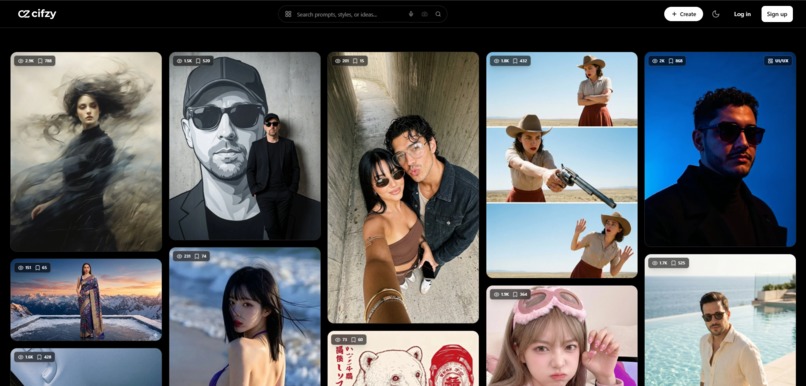Bookmark the girl with pink goggles card
806x386 pixels.
(x=516, y=295)
